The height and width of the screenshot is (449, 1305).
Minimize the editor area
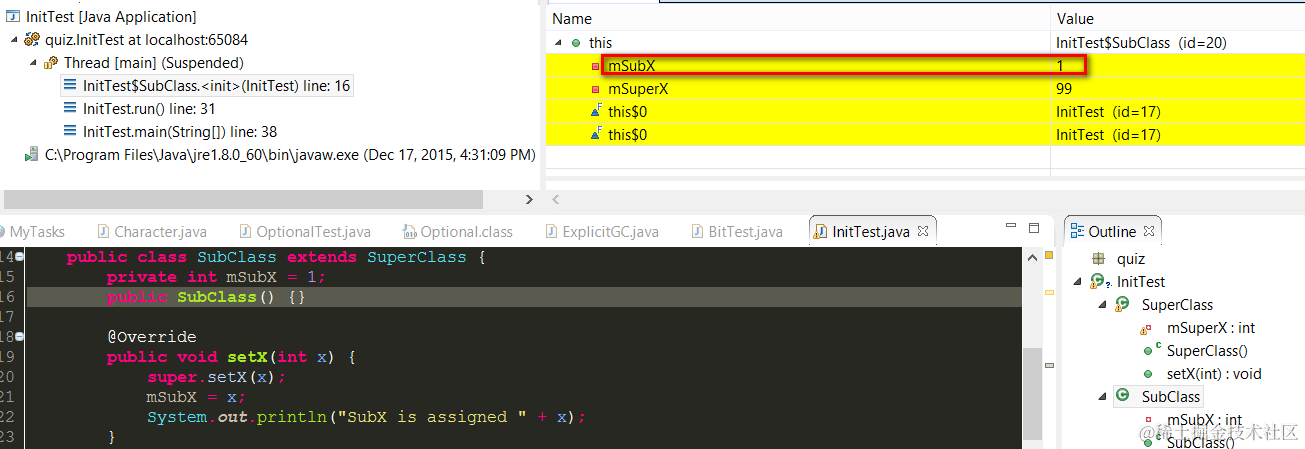(x=1010, y=228)
